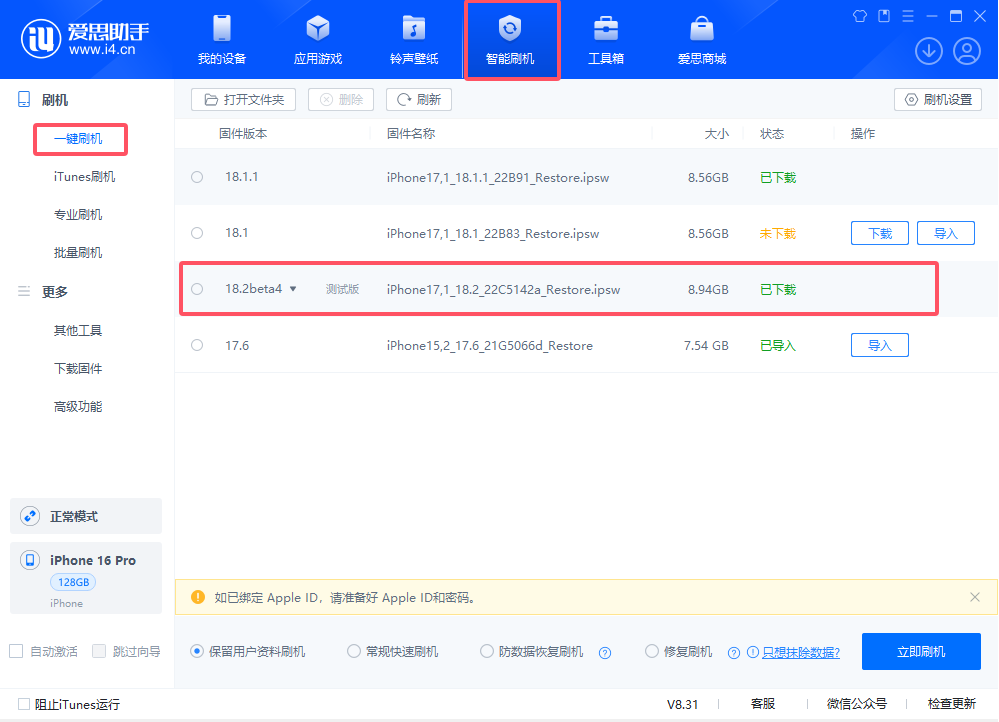This screenshot has height=722, width=999.
Task: Open the theme skin icon in title bar
Action: pyautogui.click(x=859, y=16)
